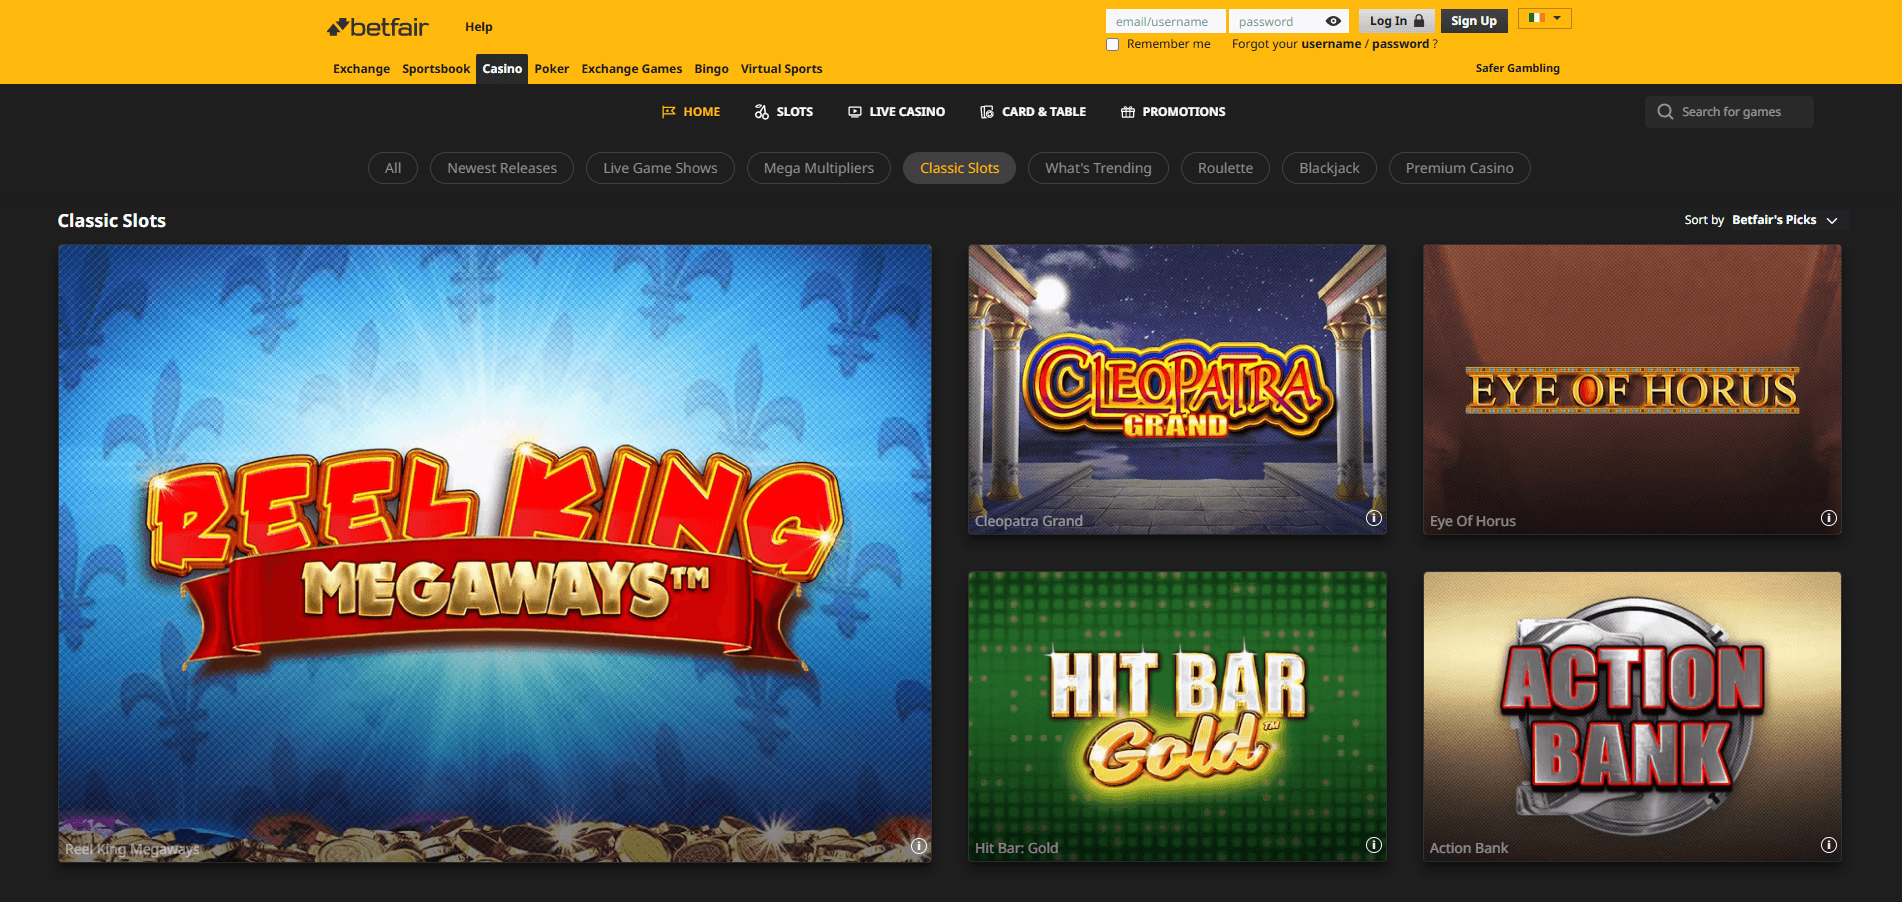This screenshot has height=902, width=1902.
Task: Open the PROMOTIONS section
Action: tap(1173, 112)
